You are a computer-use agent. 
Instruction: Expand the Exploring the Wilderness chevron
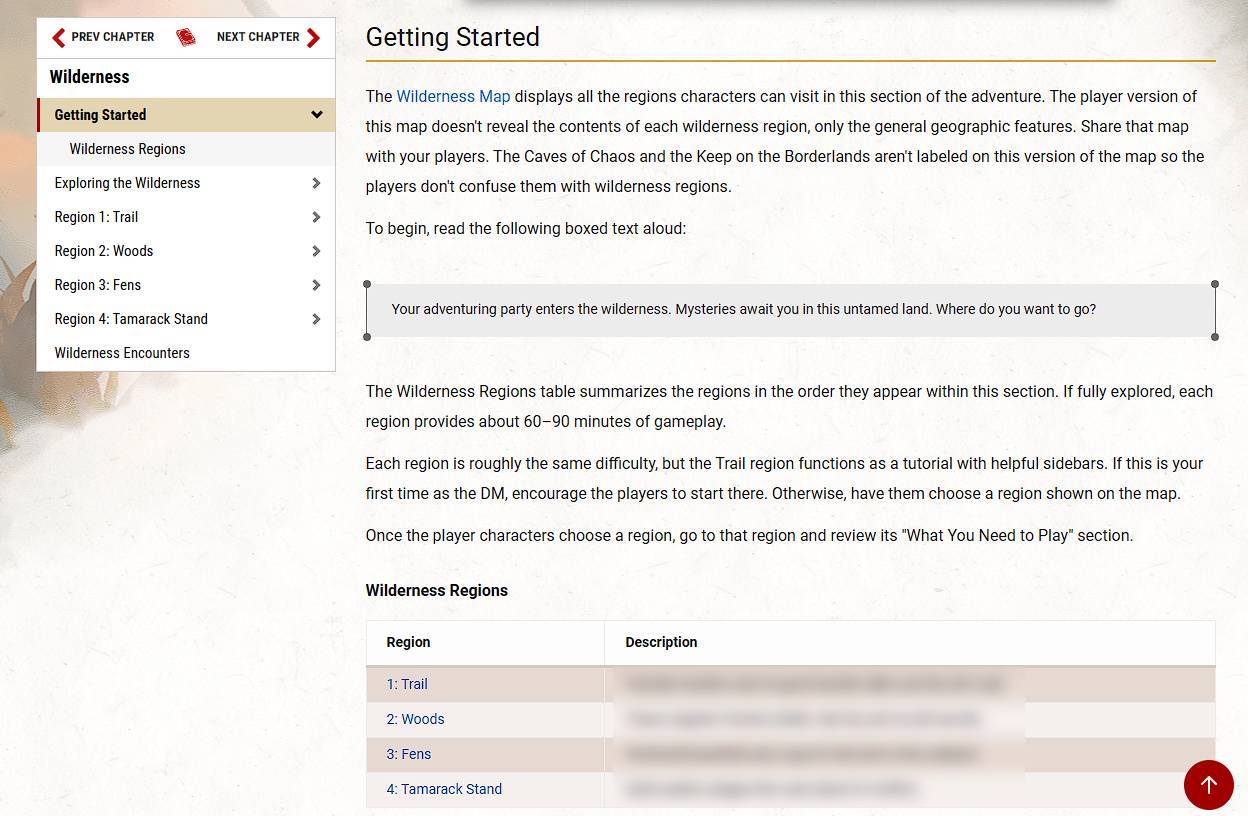click(316, 183)
